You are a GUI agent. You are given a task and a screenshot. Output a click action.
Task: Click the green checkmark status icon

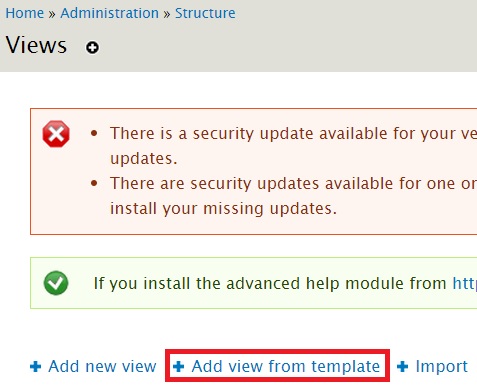pos(56,283)
